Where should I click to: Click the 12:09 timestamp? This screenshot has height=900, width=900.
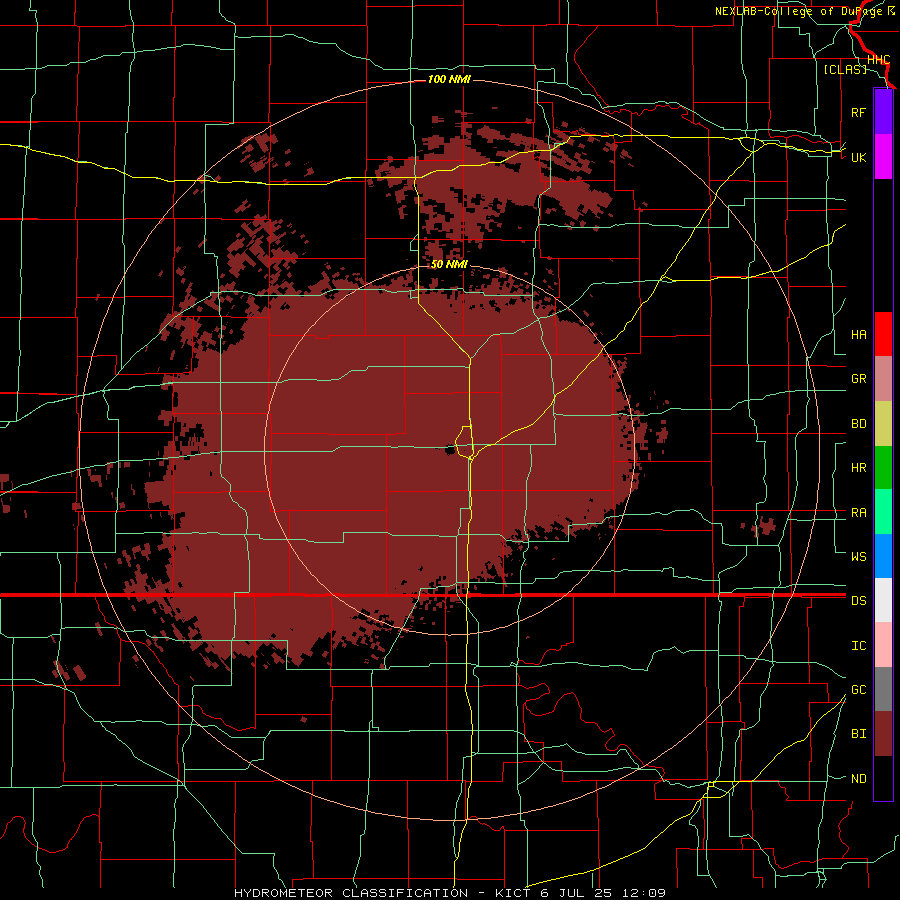[643, 893]
